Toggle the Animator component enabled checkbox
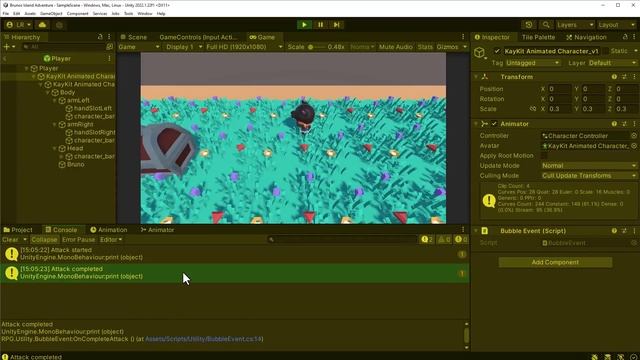640x360 pixels. point(494,124)
